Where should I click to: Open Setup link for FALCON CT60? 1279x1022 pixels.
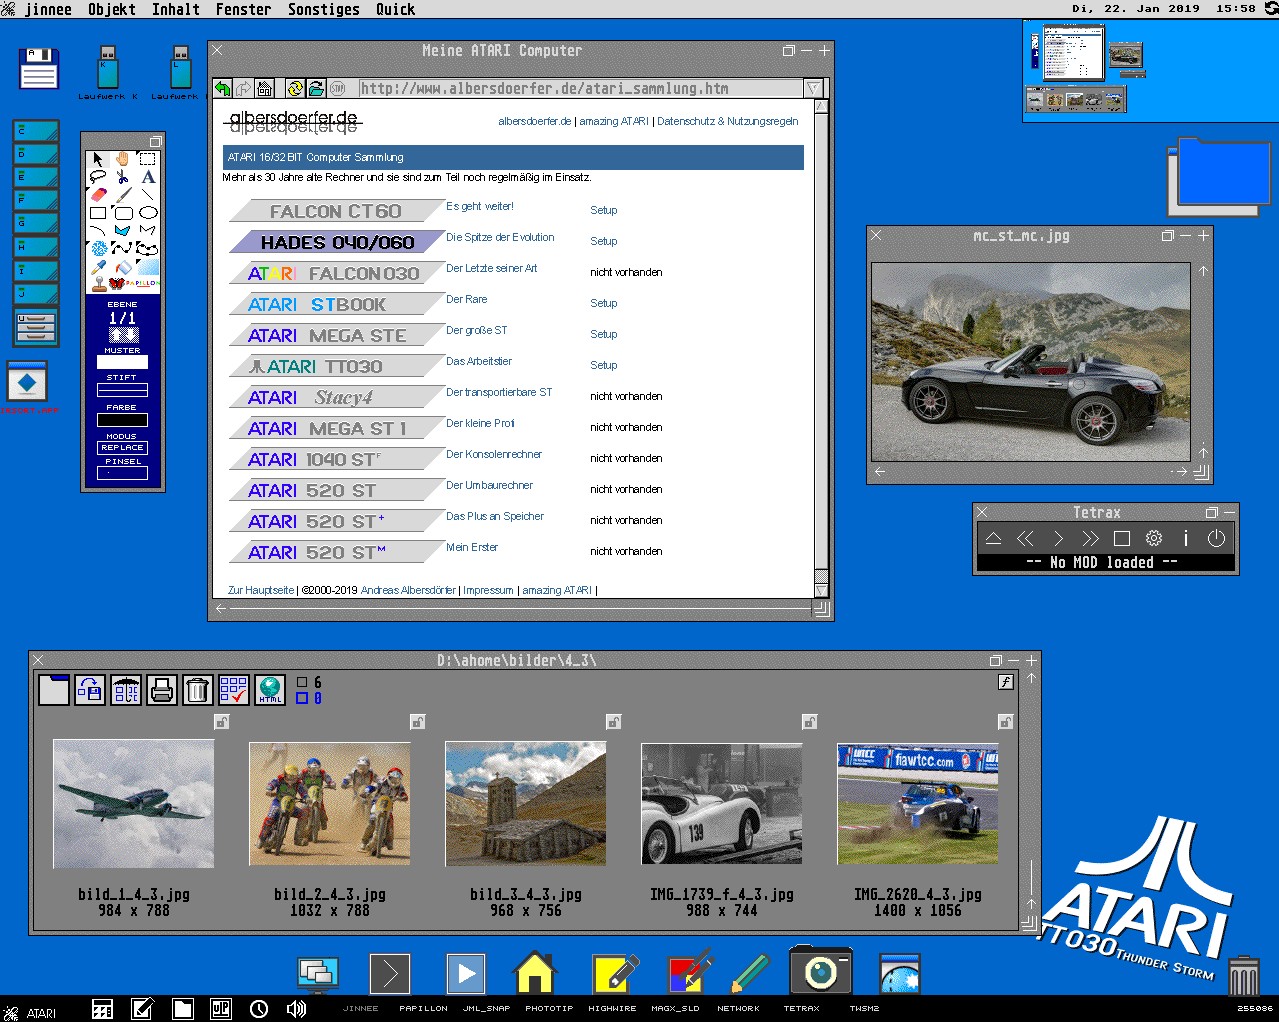(x=604, y=210)
